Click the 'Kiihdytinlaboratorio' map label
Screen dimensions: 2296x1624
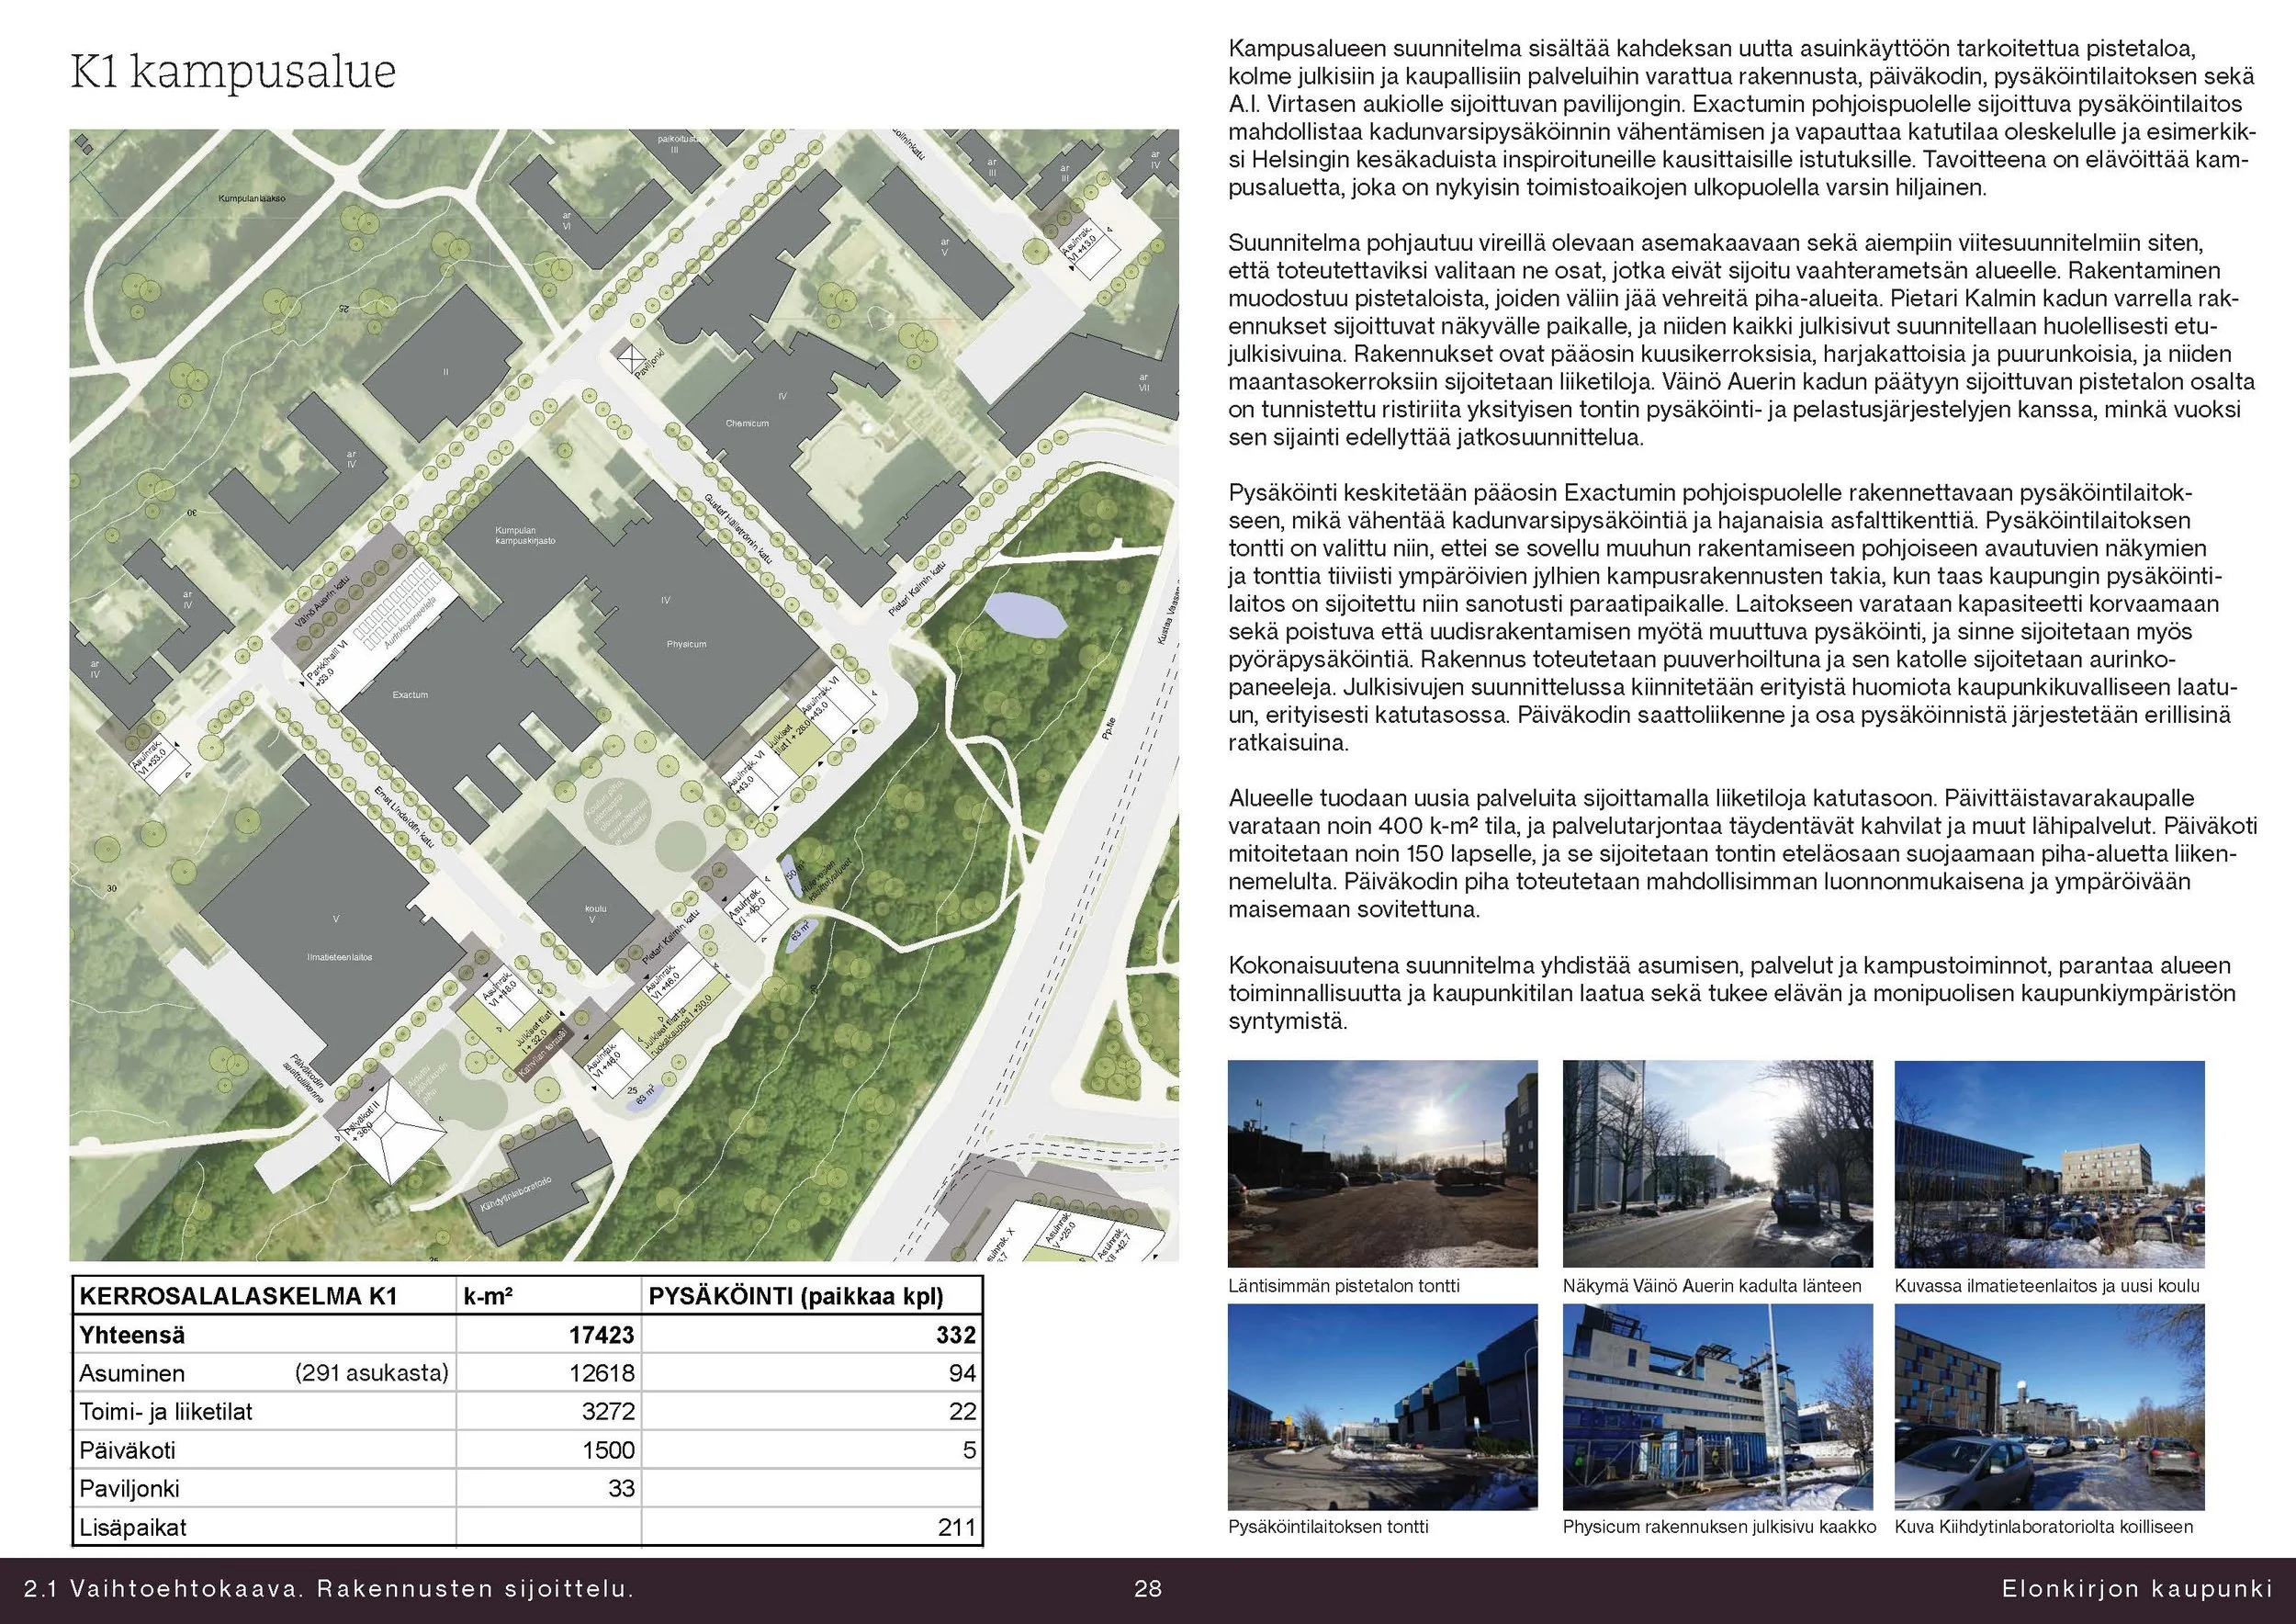coord(516,1193)
